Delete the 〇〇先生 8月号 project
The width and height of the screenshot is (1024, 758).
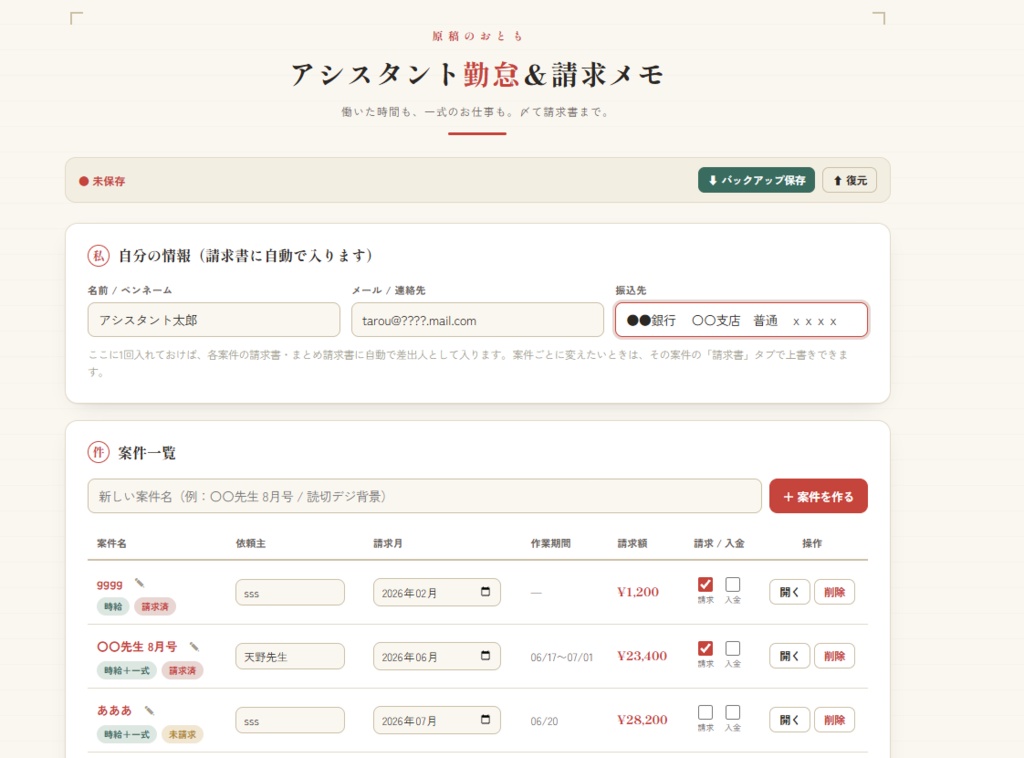(835, 656)
